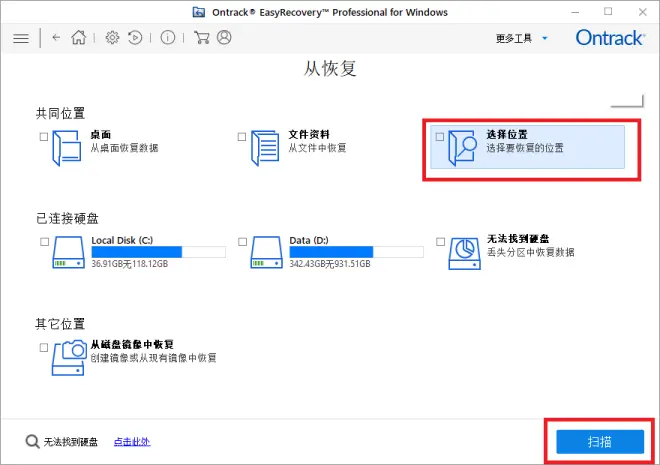Image resolution: width=660 pixels, height=465 pixels.
Task: Check the 从磁盘镜像中恢复 checkbox
Action: [x=44, y=347]
